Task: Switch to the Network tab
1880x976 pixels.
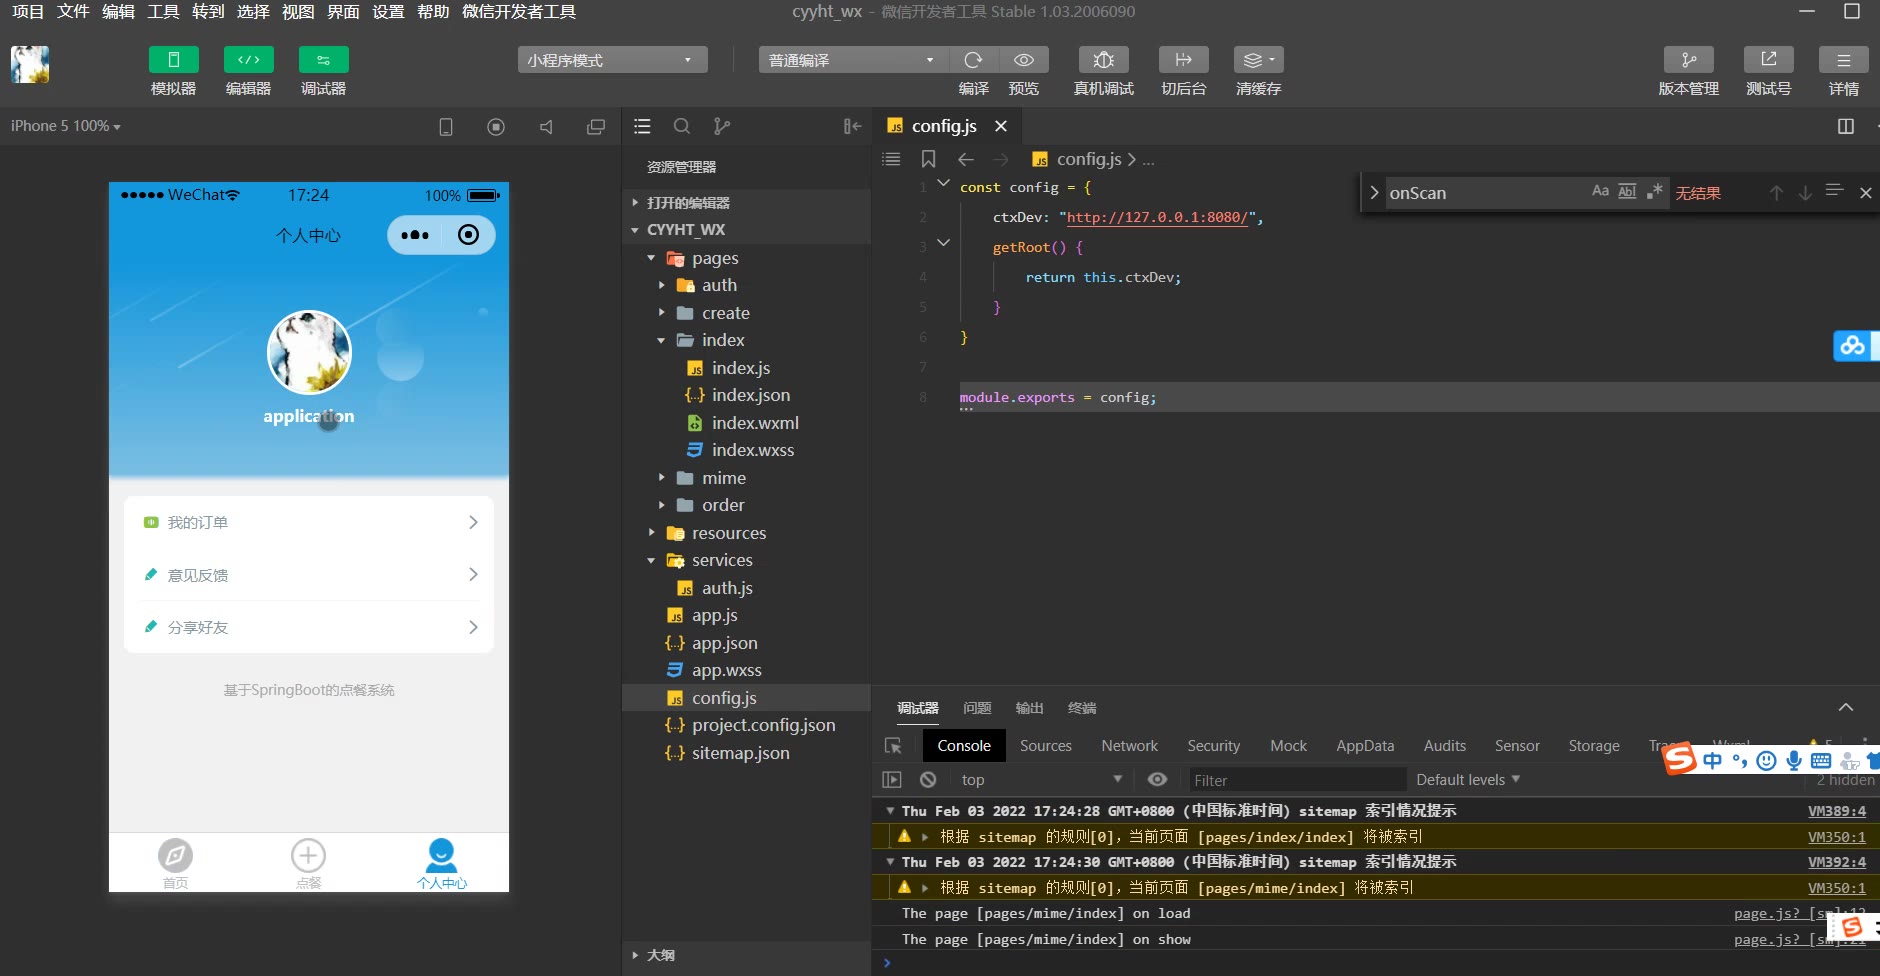Action: click(1129, 746)
